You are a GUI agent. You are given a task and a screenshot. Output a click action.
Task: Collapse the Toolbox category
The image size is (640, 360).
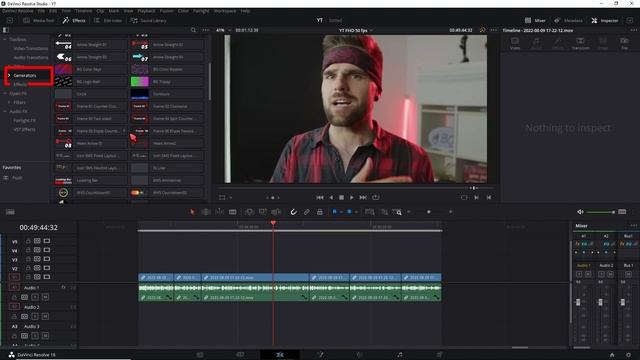pos(5,40)
